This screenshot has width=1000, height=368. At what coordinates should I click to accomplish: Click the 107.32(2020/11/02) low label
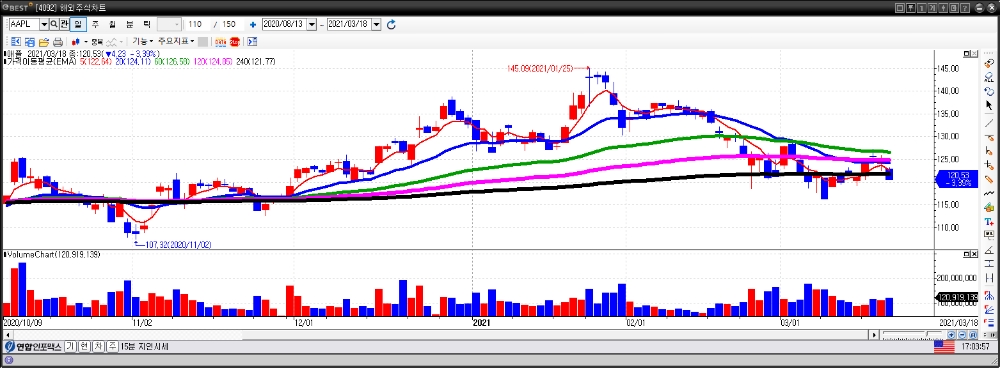tap(179, 244)
